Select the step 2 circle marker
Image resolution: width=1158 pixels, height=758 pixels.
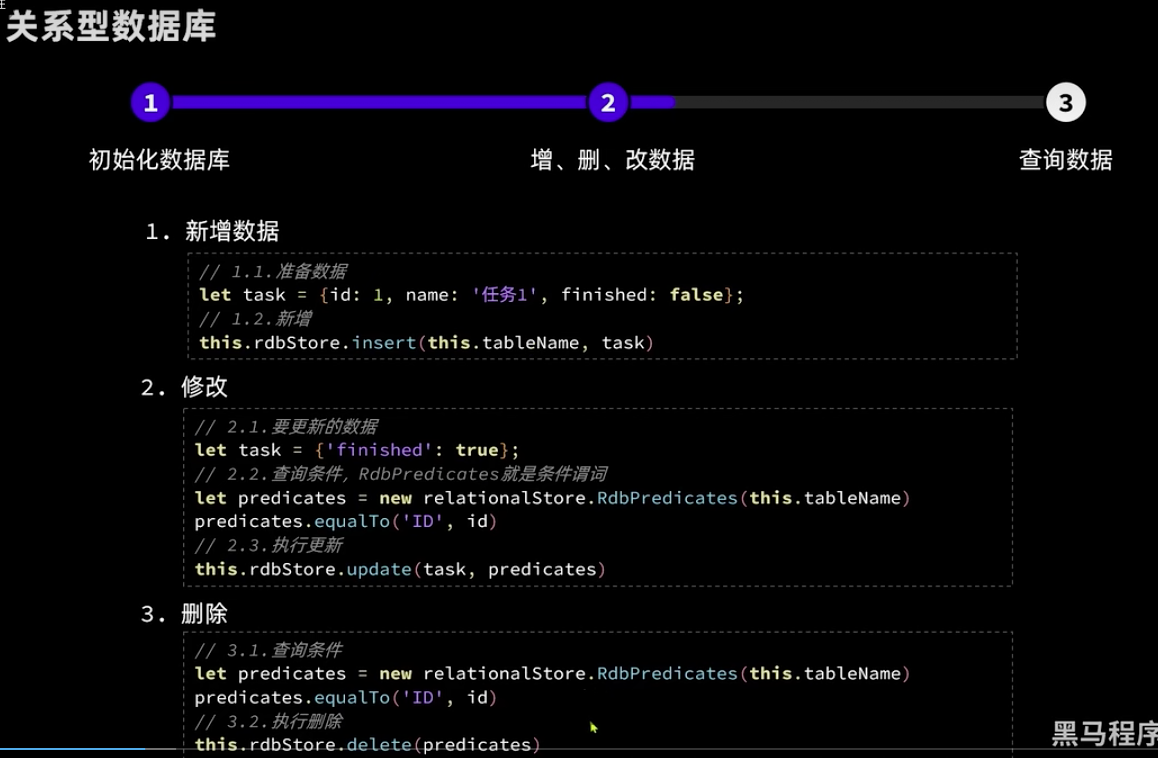click(607, 103)
